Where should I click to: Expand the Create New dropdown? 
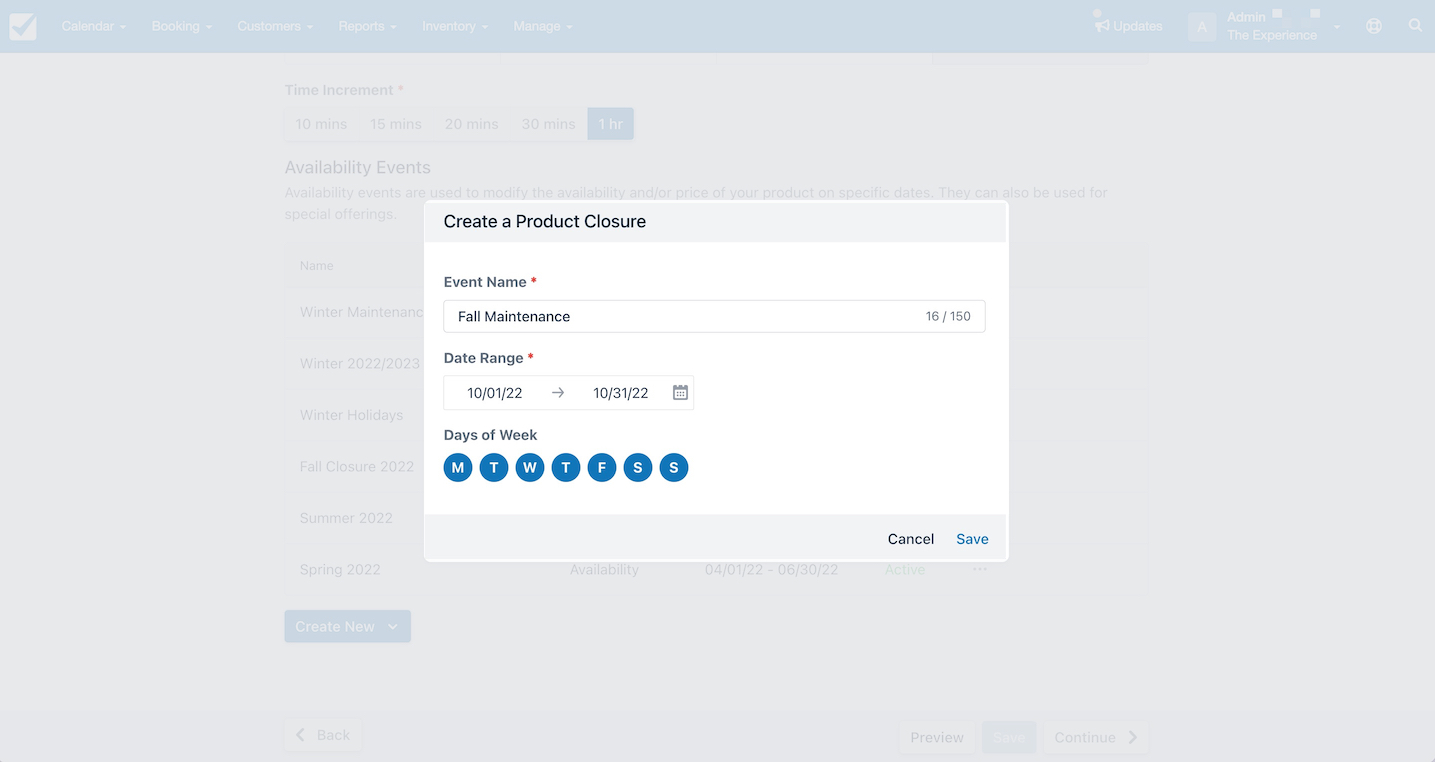coord(347,626)
